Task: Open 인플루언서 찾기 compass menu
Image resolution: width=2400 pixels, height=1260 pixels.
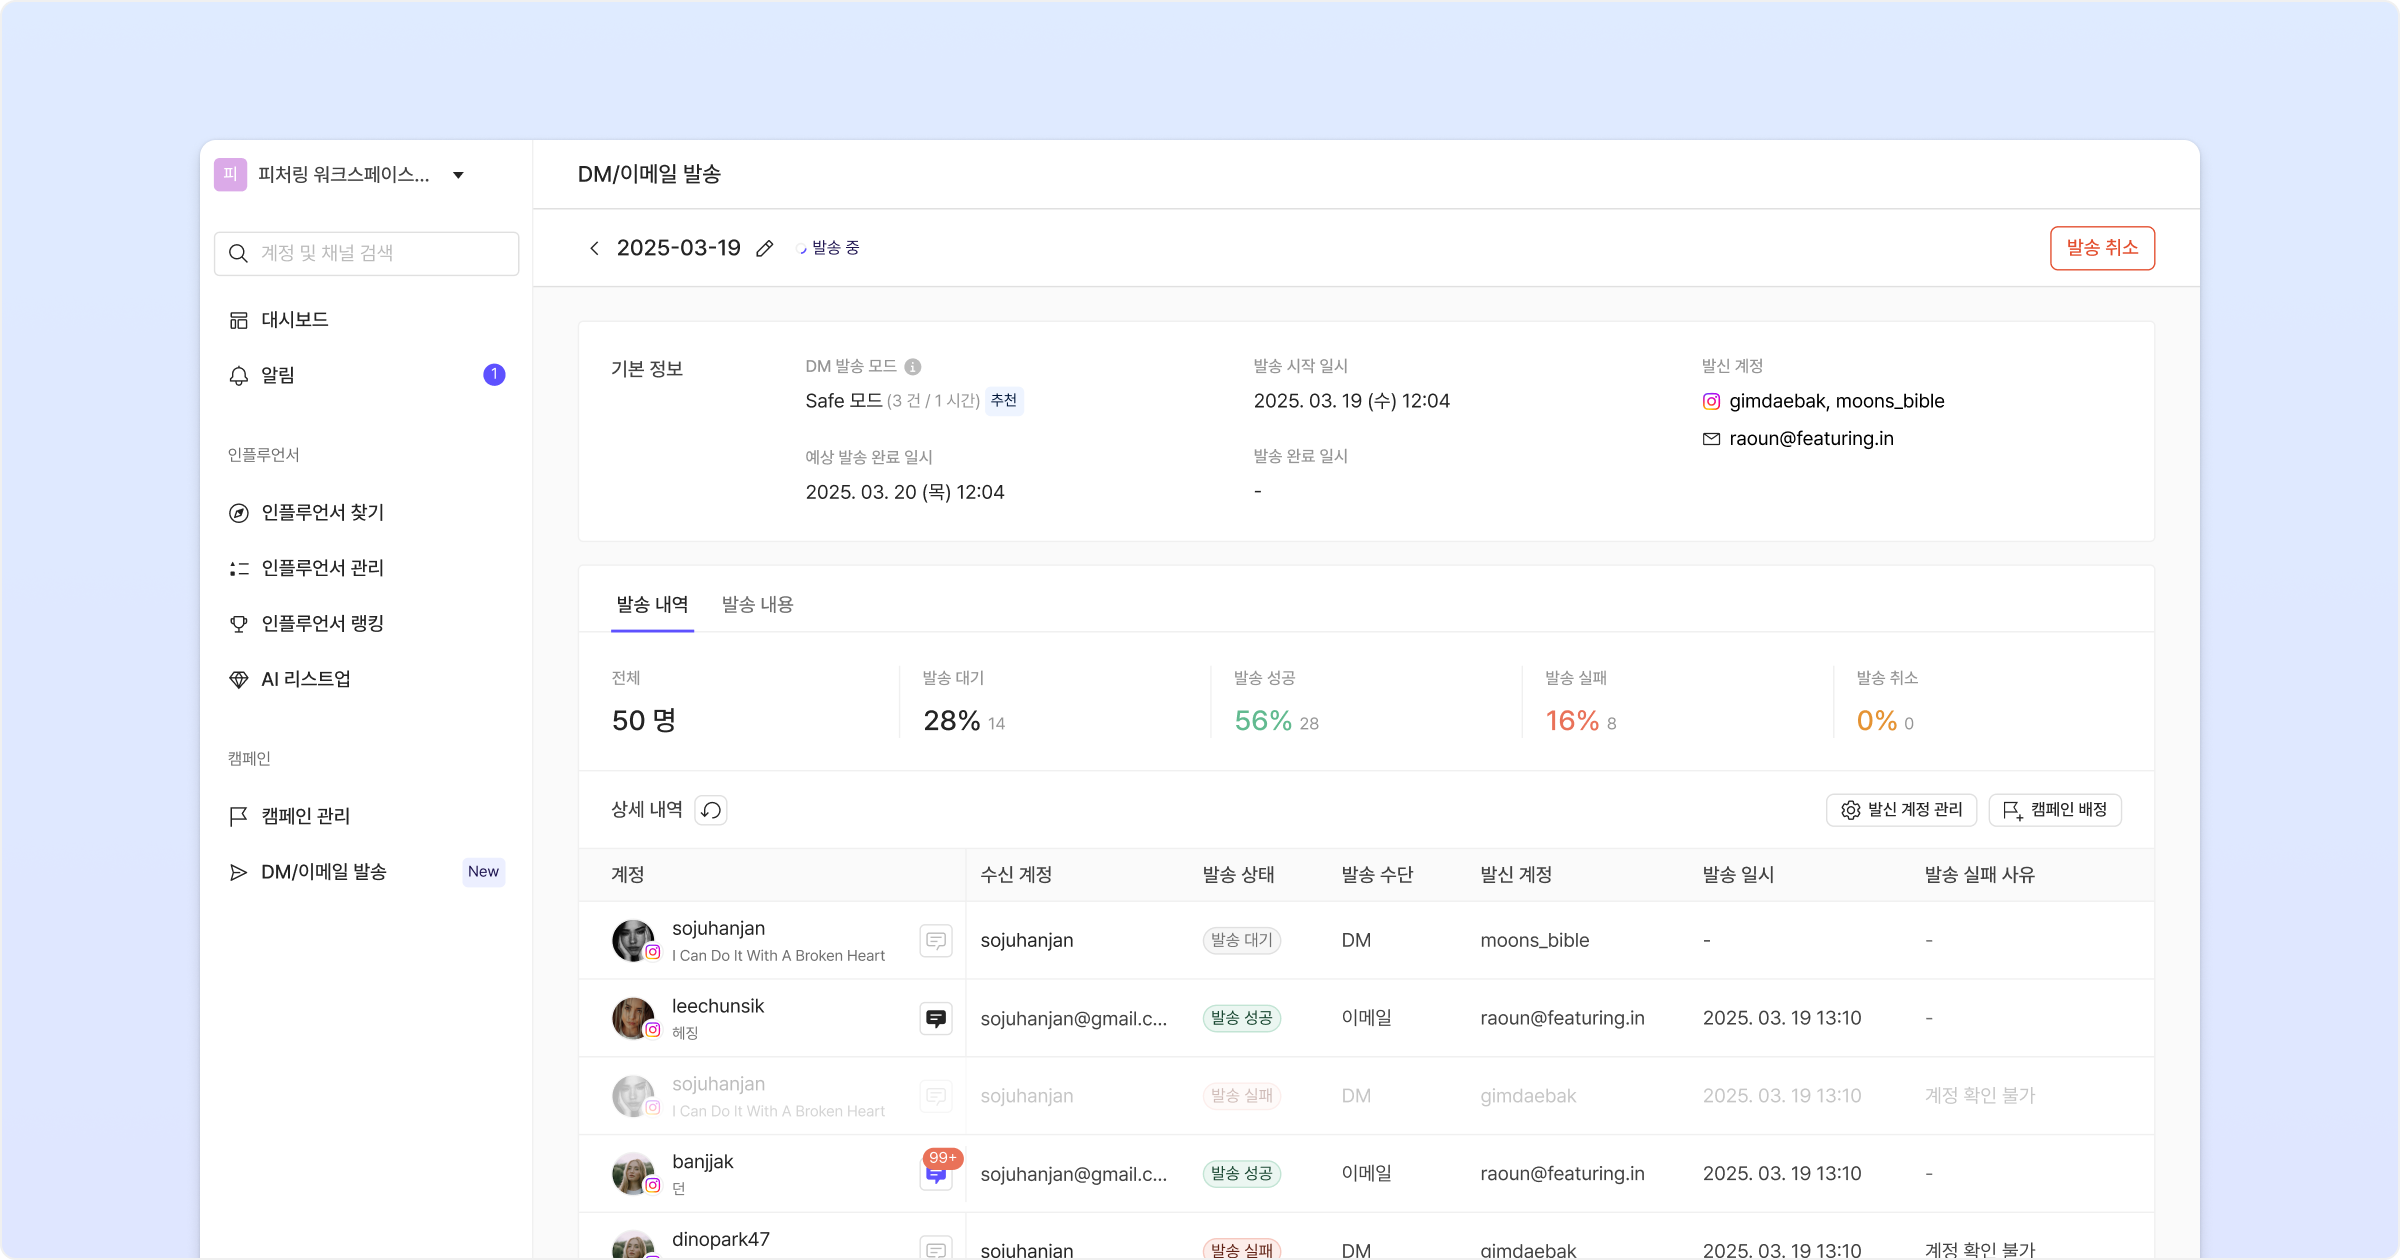Action: pyautogui.click(x=322, y=513)
